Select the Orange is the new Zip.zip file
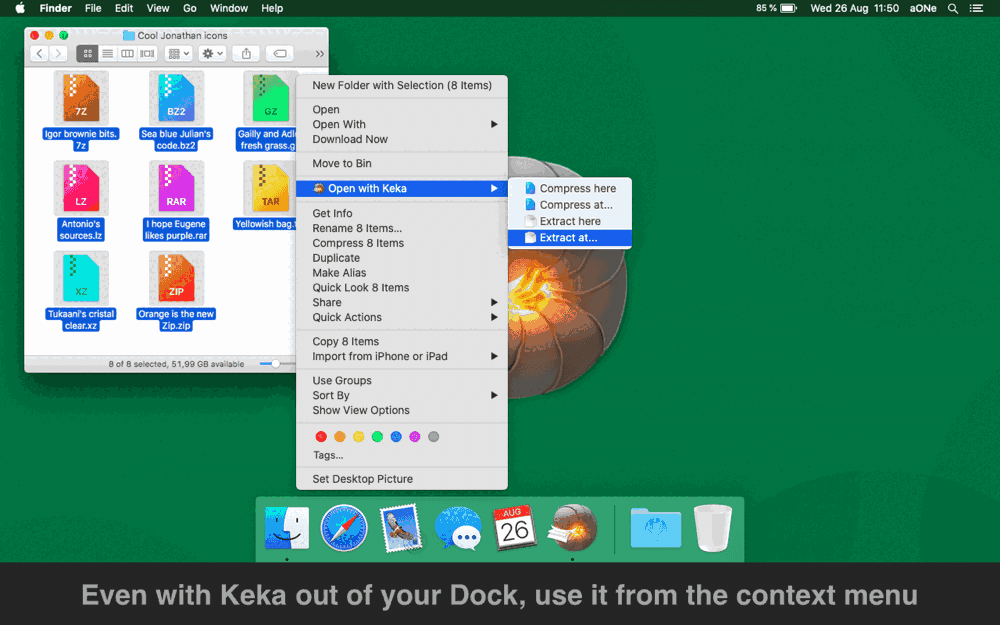 tap(176, 278)
